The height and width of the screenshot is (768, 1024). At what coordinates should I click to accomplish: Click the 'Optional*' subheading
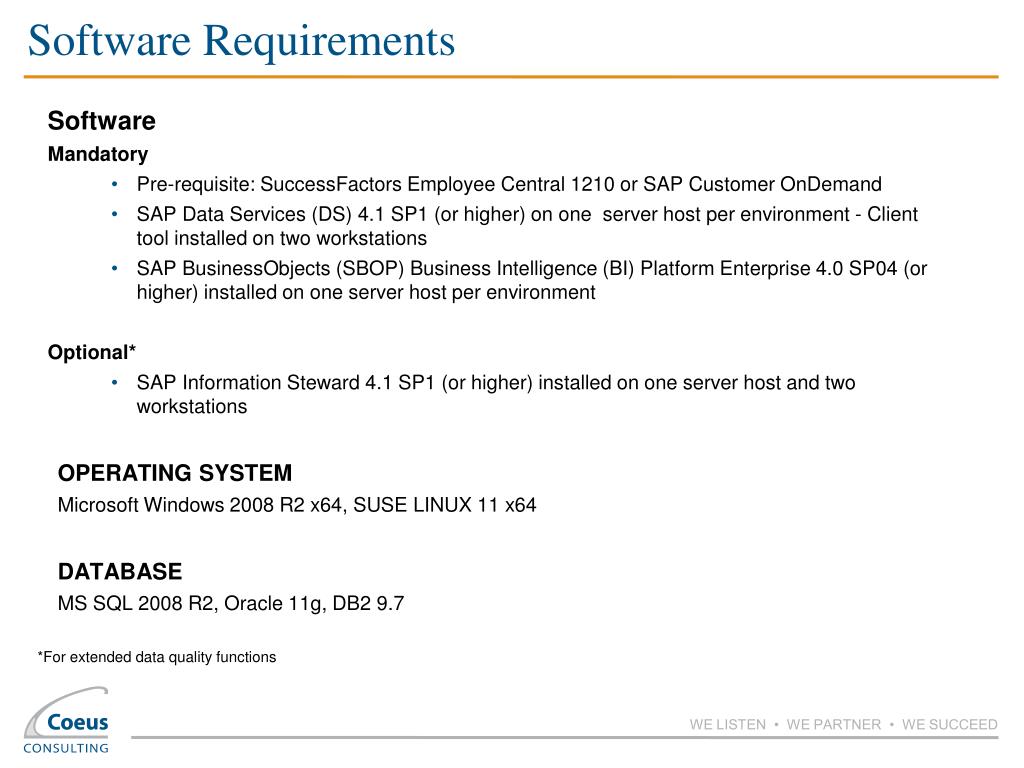(x=91, y=353)
